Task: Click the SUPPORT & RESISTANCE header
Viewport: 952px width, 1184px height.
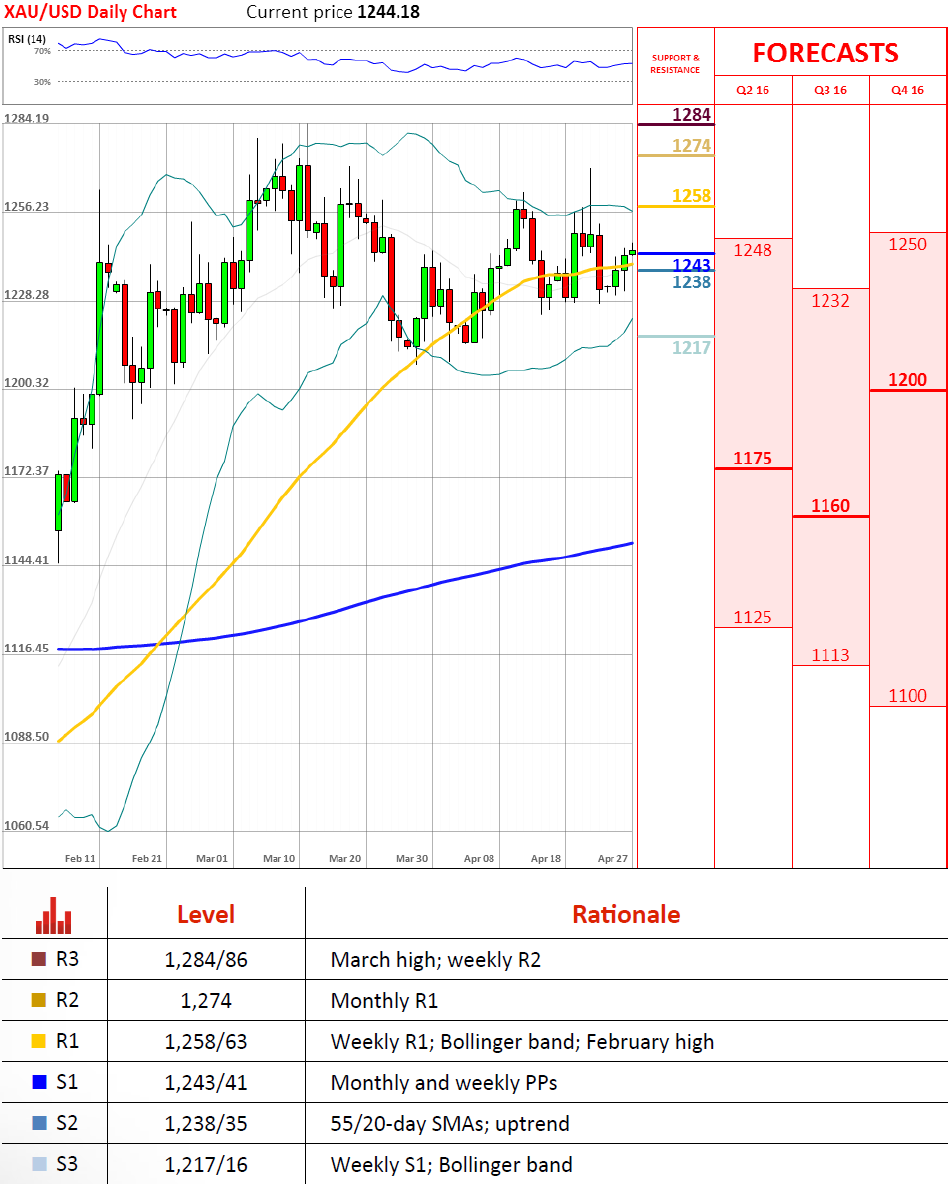Action: [x=675, y=63]
